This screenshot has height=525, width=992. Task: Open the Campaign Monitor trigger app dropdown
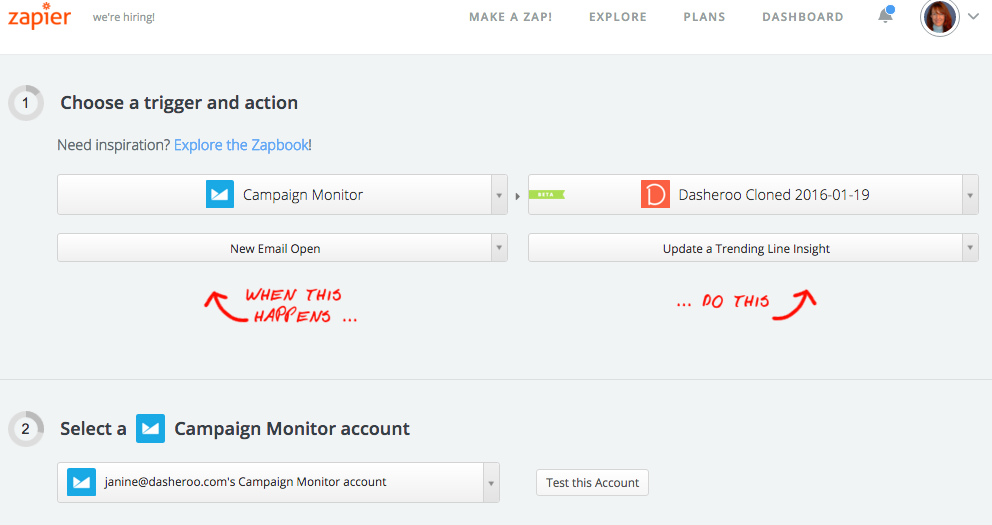click(282, 195)
